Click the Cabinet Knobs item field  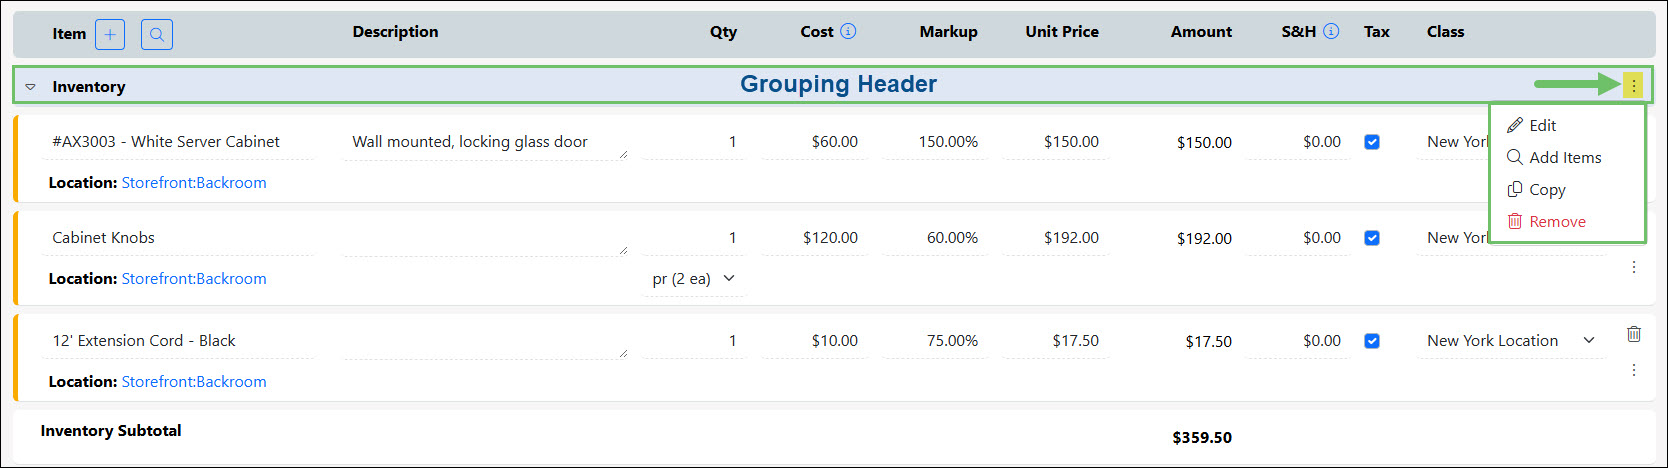point(178,238)
